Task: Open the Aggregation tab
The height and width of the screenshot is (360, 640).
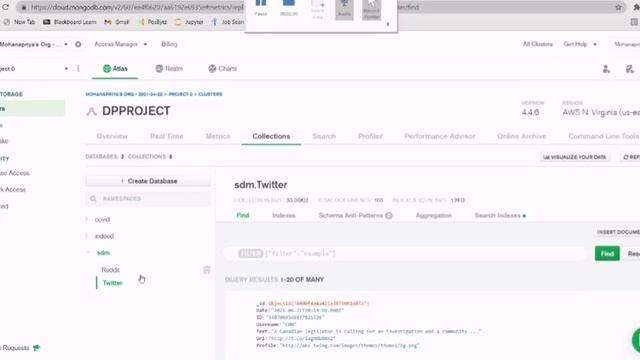Action: (x=433, y=216)
